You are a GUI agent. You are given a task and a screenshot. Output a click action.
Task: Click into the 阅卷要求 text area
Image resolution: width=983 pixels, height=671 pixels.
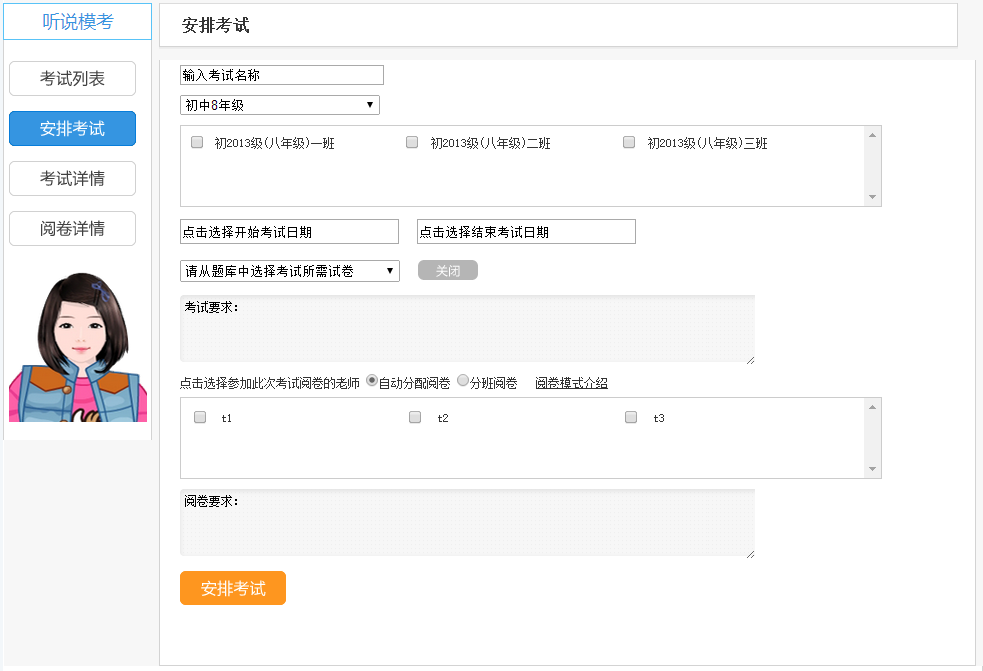467,522
